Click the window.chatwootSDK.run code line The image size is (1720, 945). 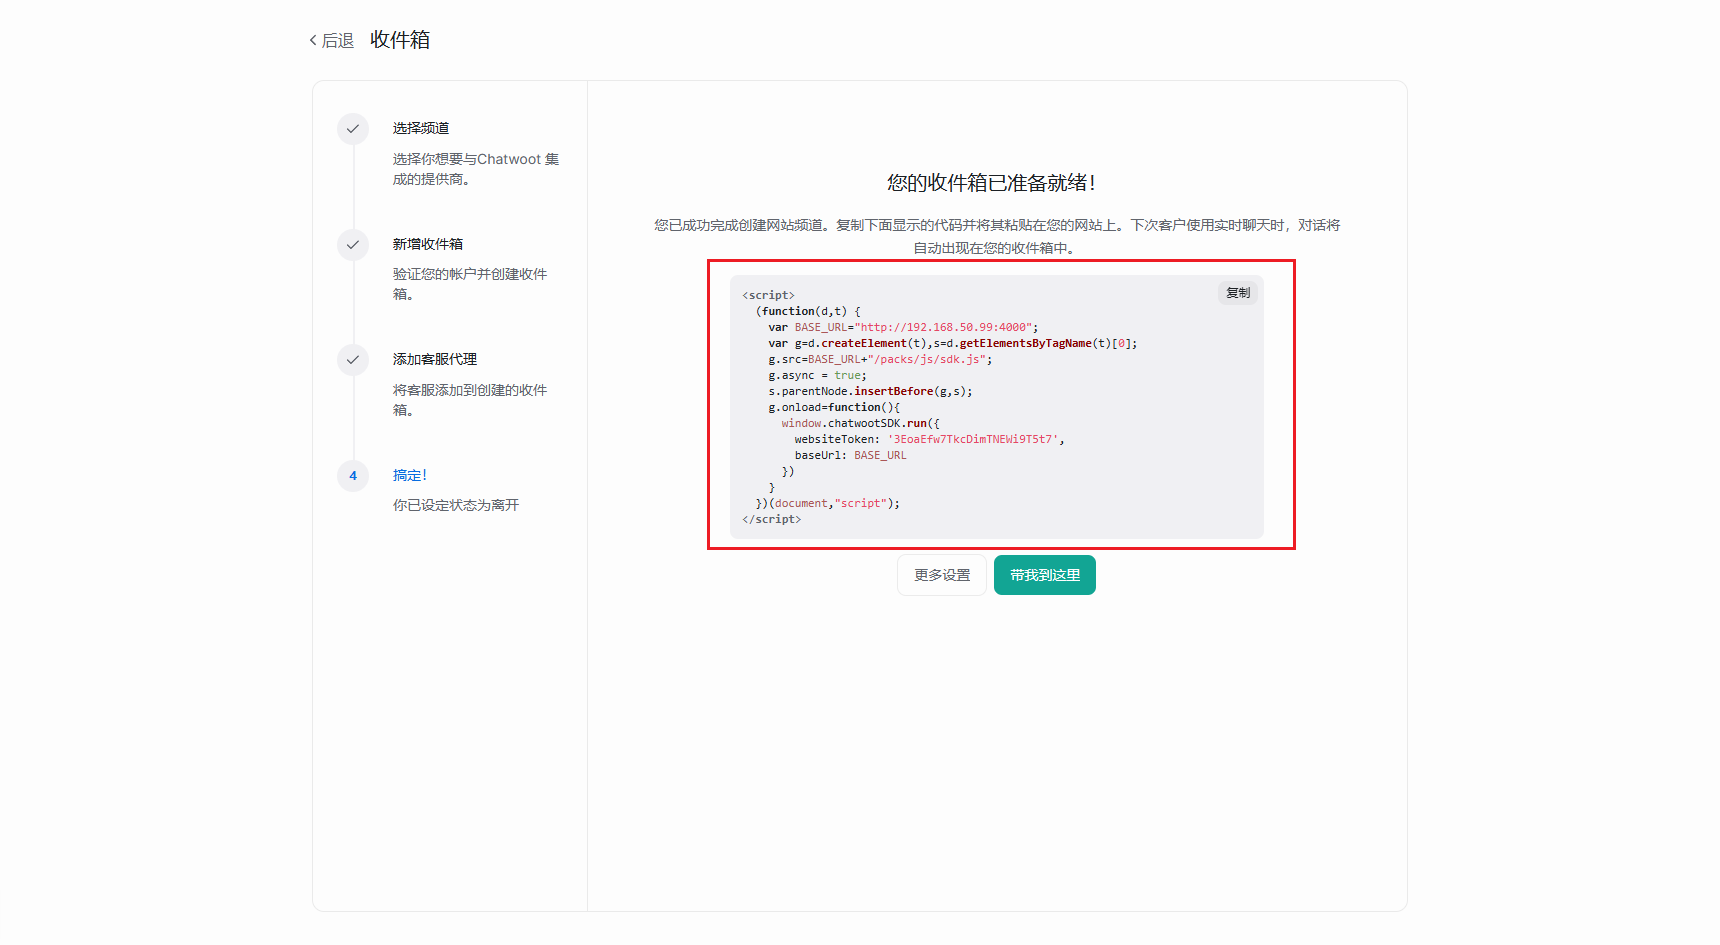click(x=860, y=423)
